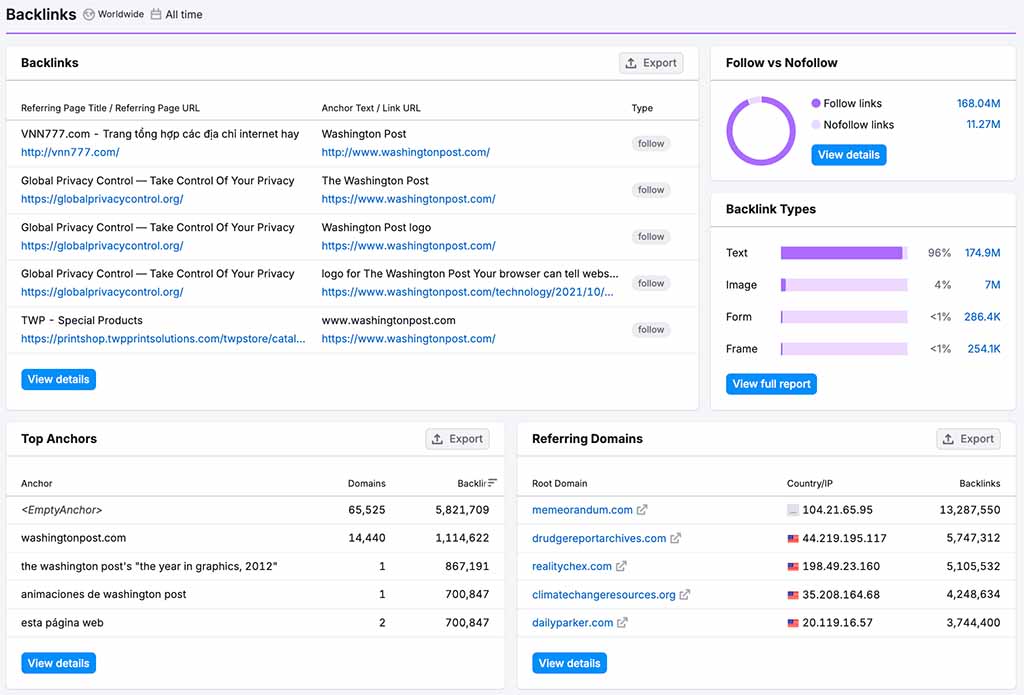The width and height of the screenshot is (1024, 695).
Task: Select the washingtonpost.com anchor row
Action: (x=255, y=538)
